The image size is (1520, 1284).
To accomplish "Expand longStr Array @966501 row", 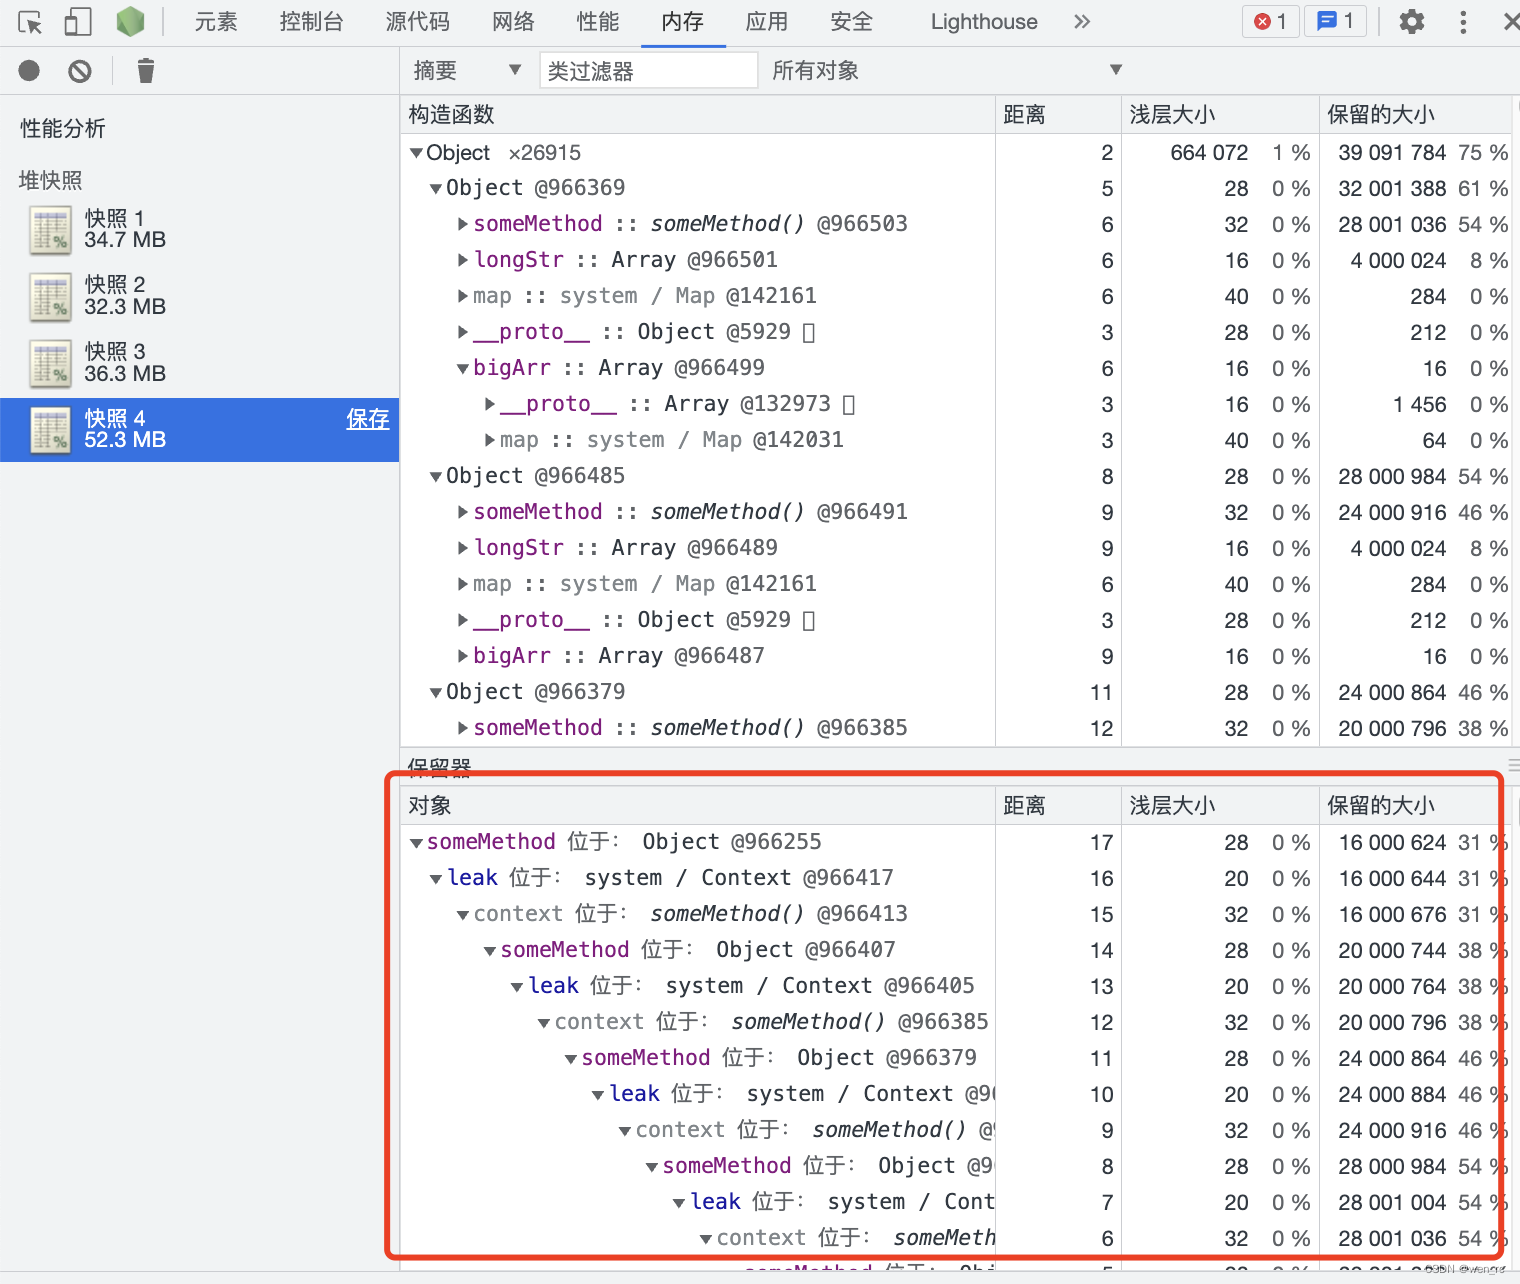I will [x=462, y=260].
